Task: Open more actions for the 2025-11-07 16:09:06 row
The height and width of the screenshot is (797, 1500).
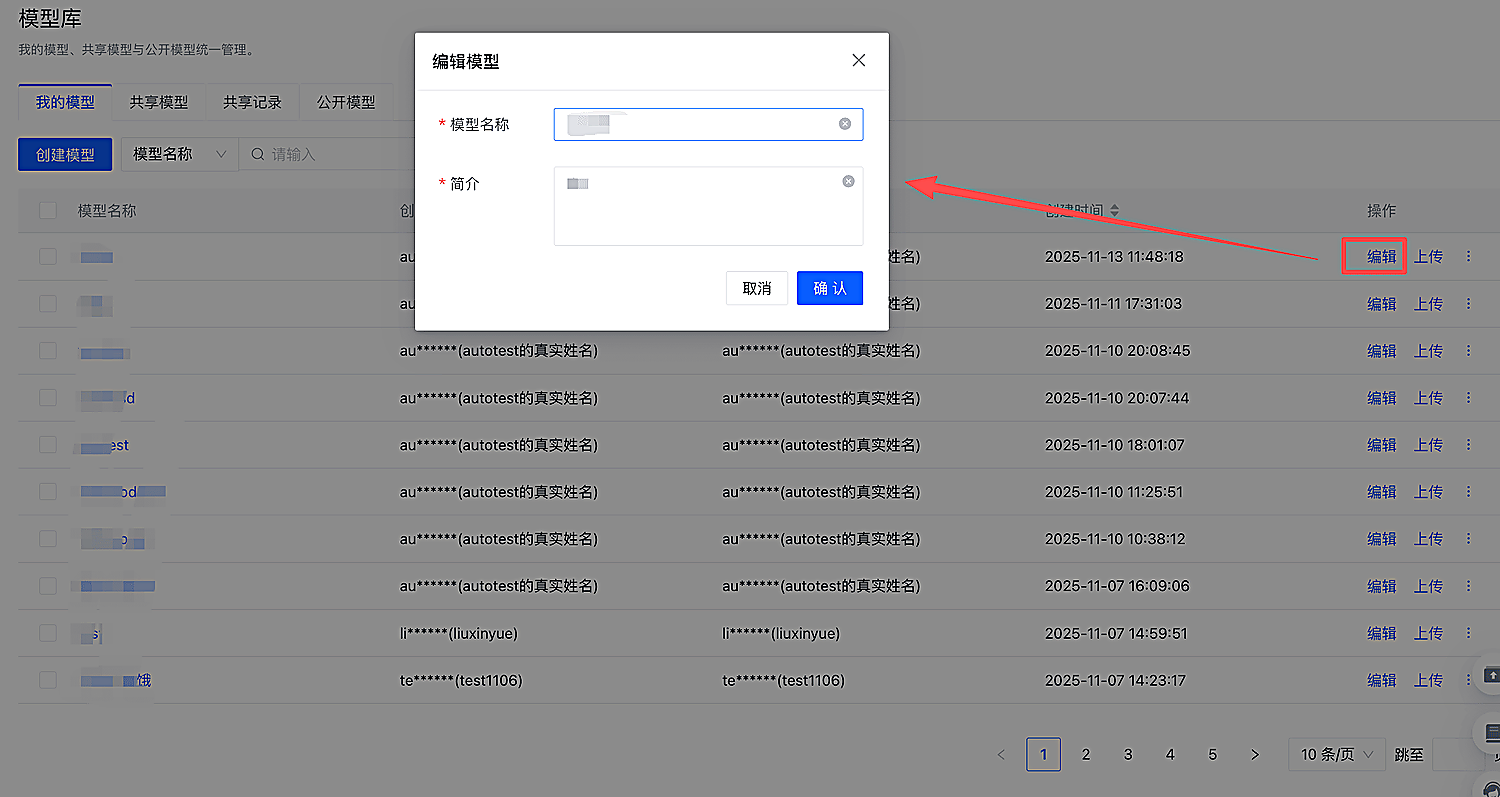Action: click(1468, 586)
